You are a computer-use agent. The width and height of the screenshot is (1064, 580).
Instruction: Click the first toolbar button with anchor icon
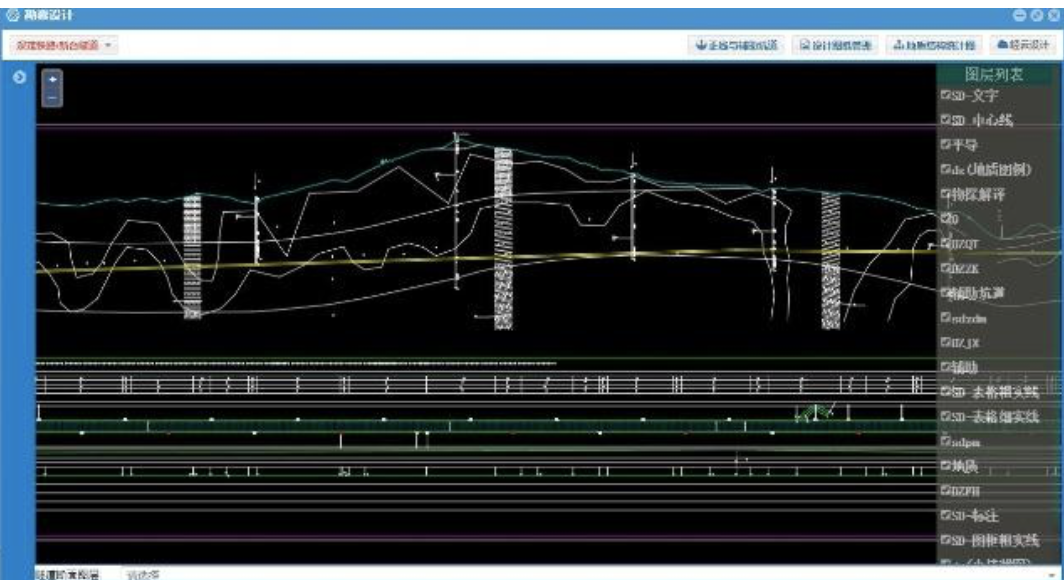[x=738, y=45]
